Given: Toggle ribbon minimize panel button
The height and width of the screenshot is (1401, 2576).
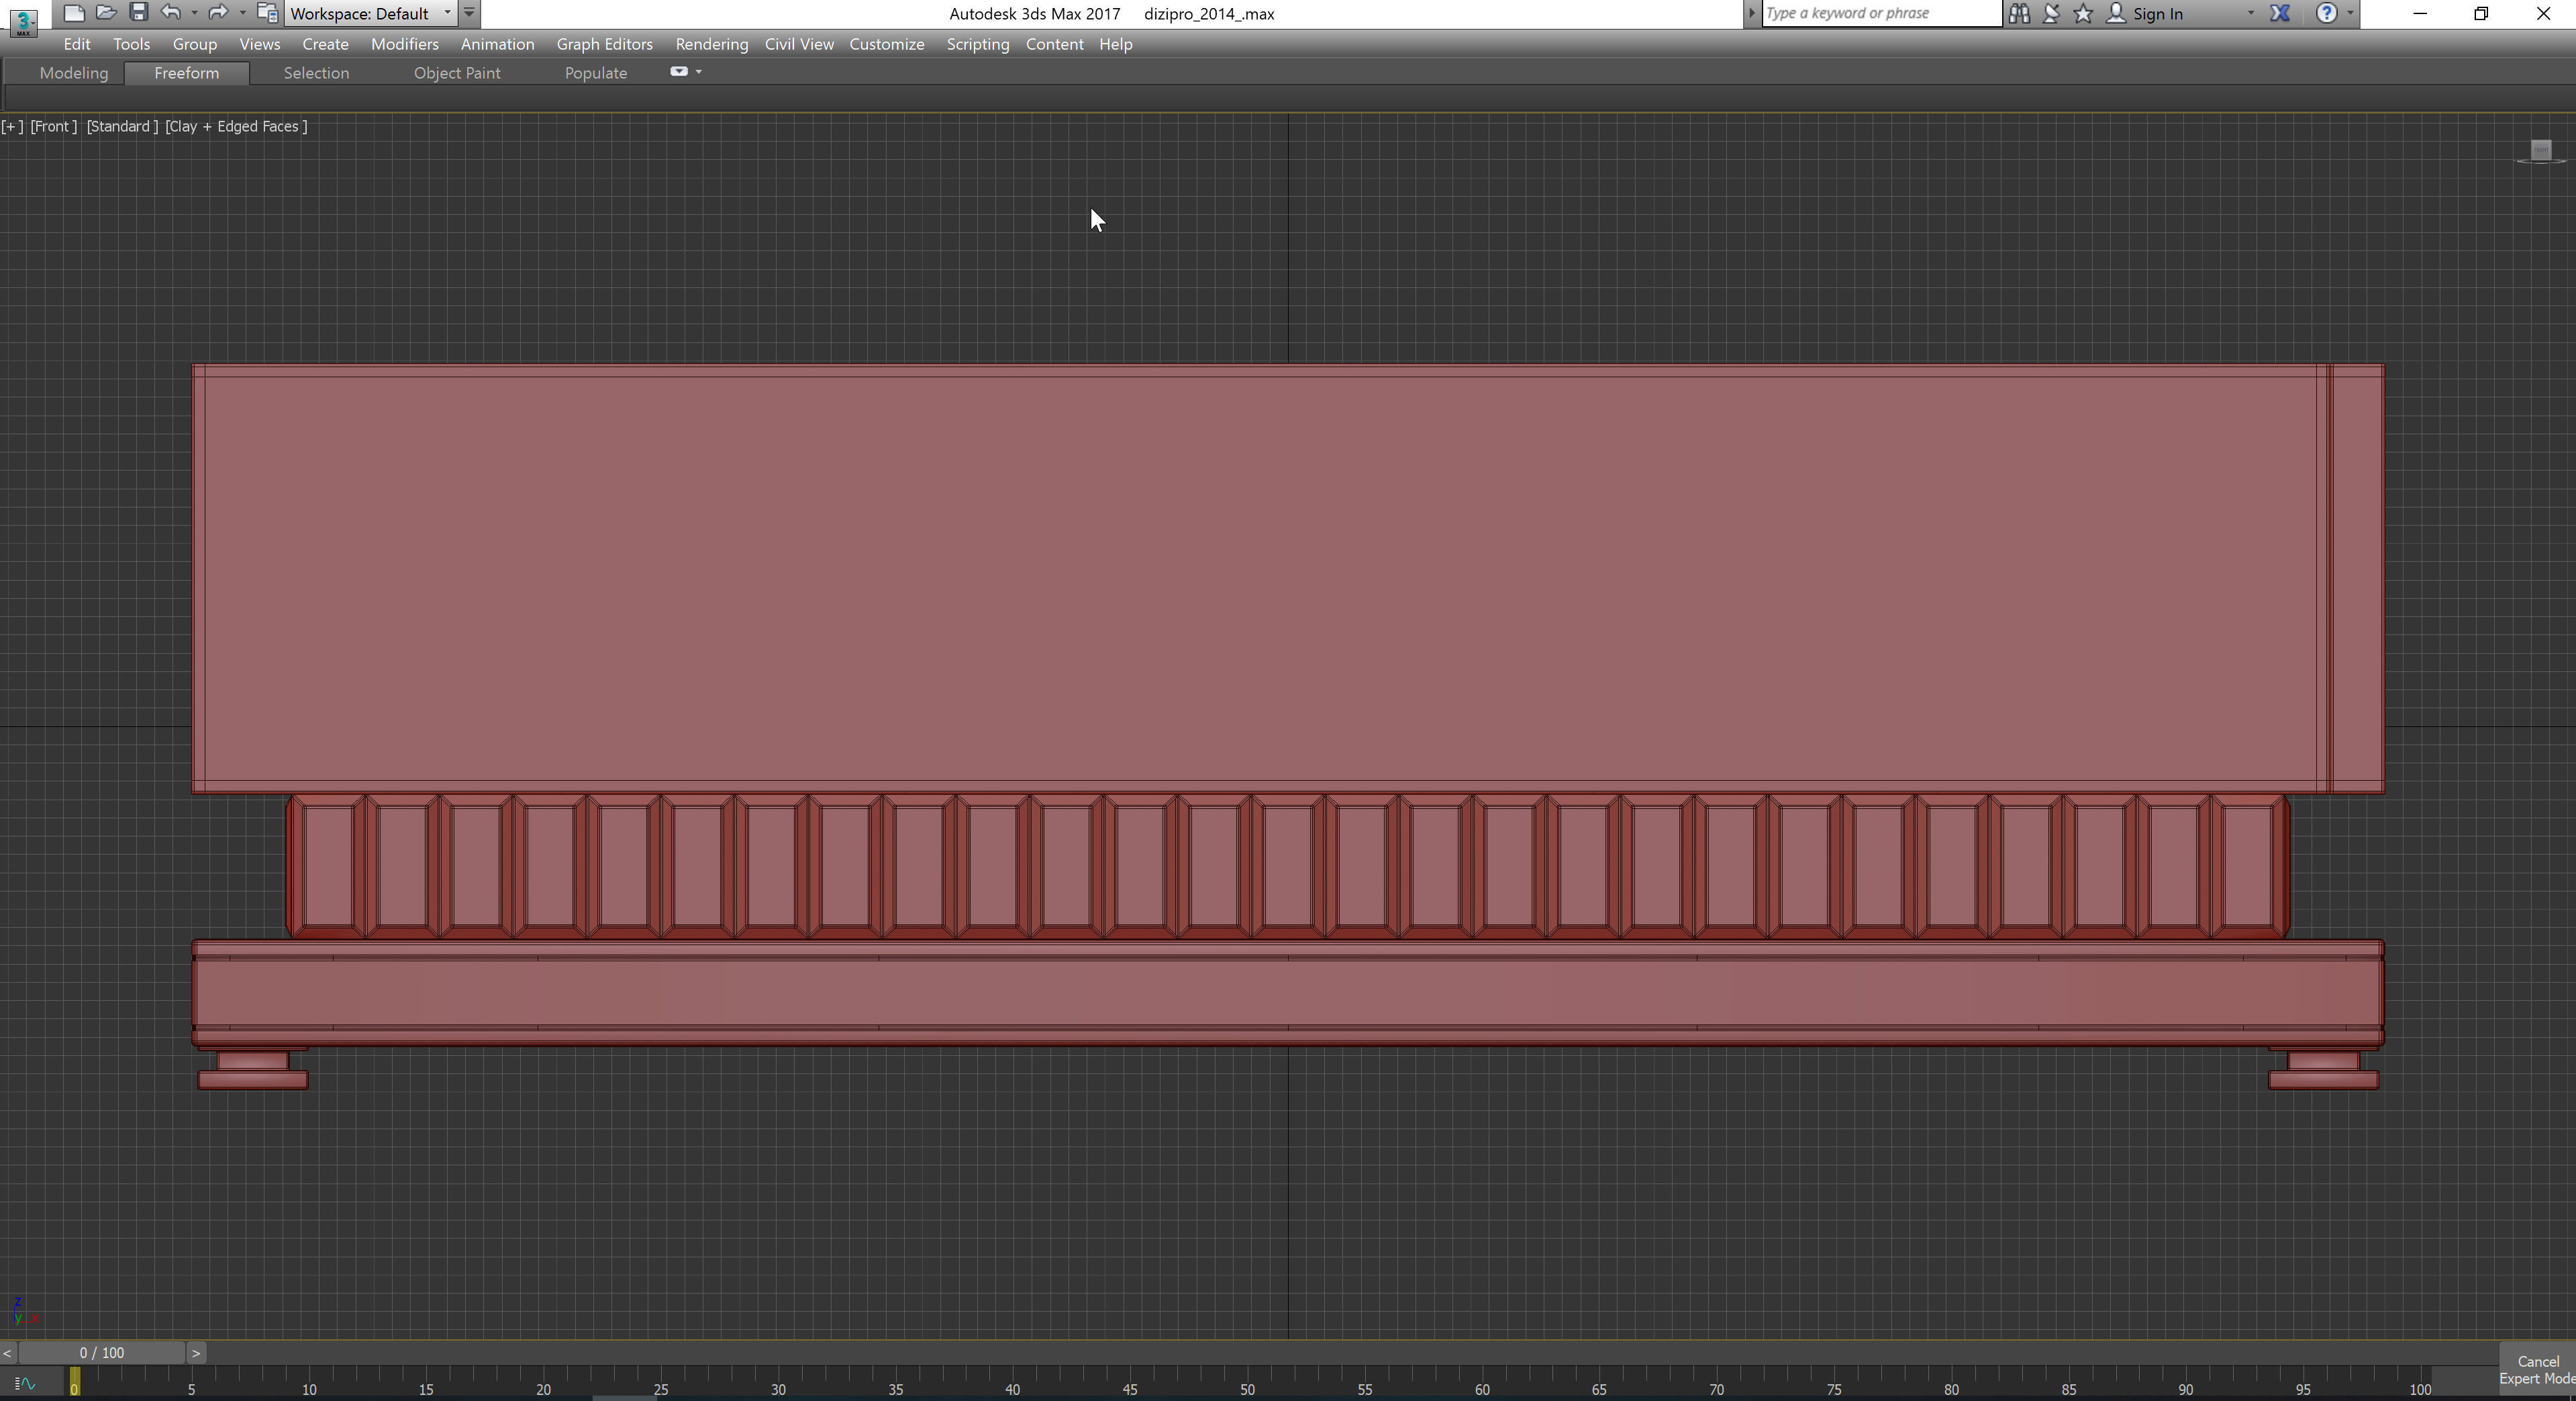Looking at the screenshot, I should pyautogui.click(x=679, y=72).
